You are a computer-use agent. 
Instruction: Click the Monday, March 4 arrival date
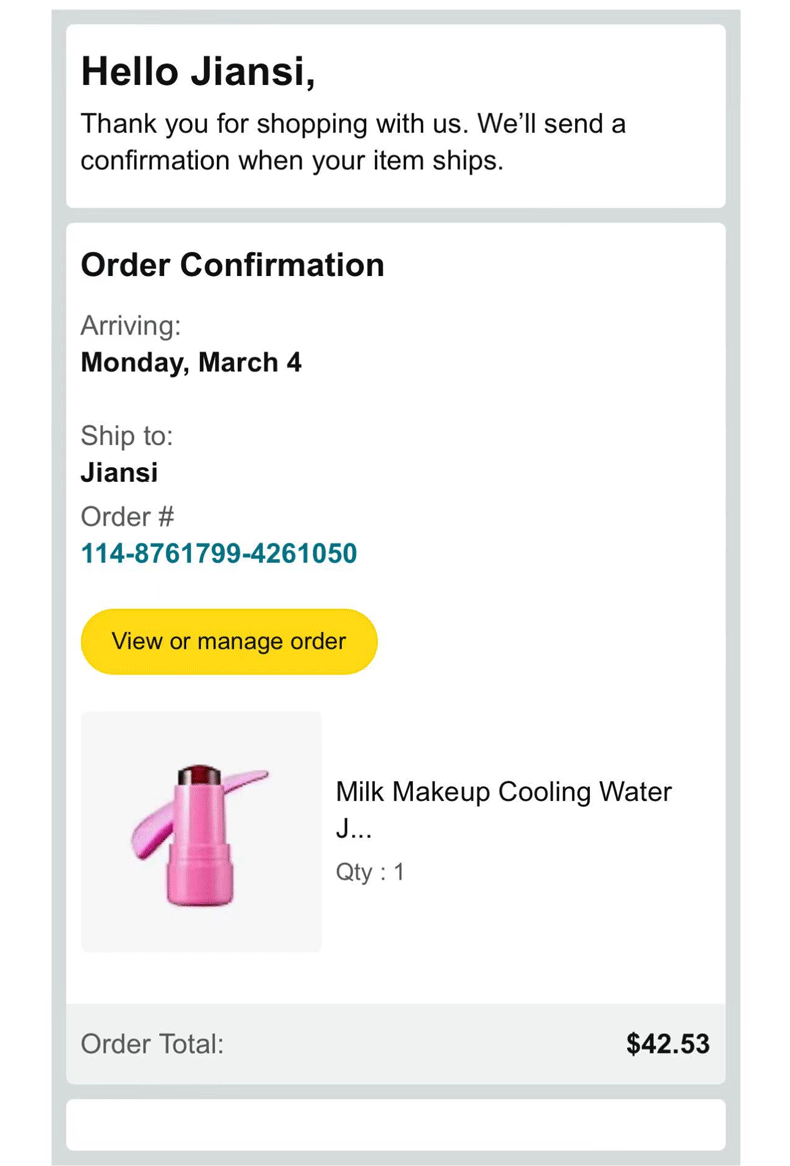(x=191, y=362)
